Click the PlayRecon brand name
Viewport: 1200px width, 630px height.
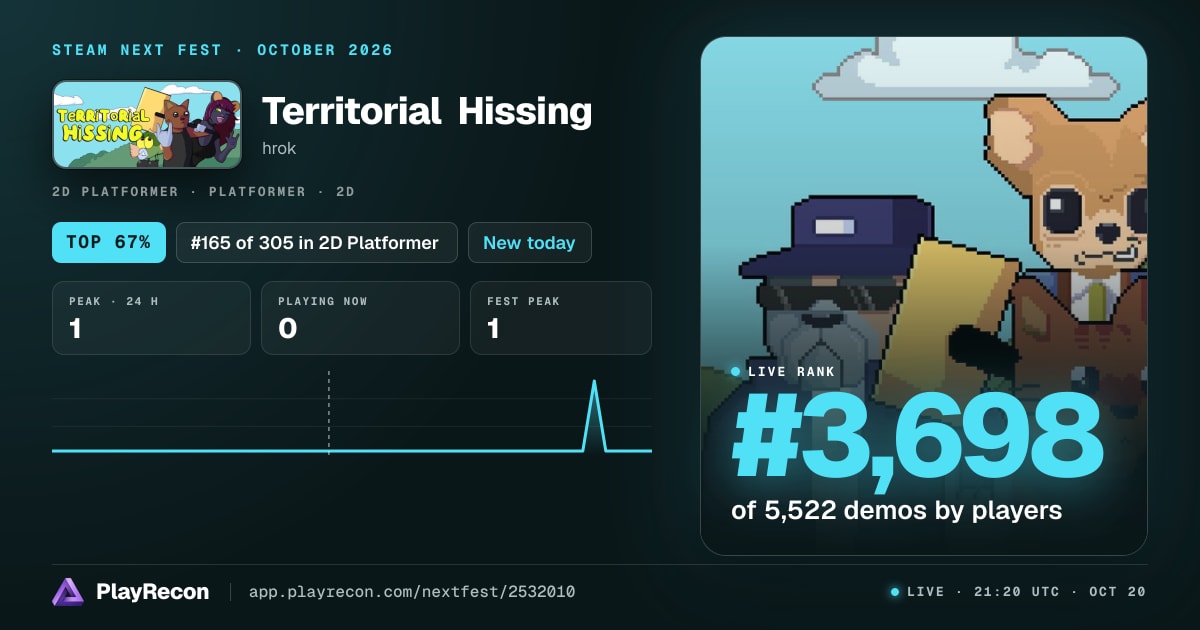coord(152,592)
